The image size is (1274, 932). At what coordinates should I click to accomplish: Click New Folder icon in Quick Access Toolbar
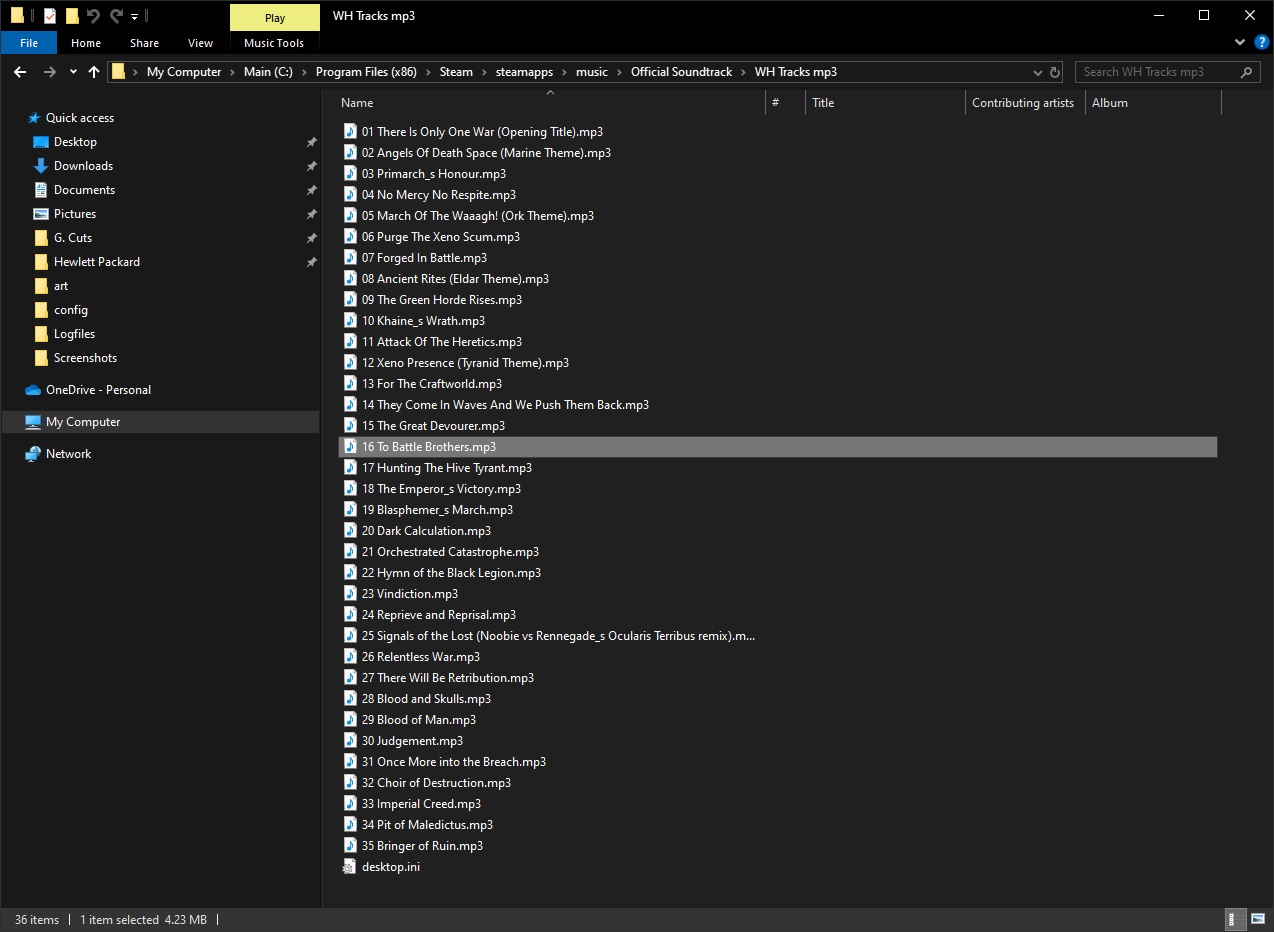point(72,16)
